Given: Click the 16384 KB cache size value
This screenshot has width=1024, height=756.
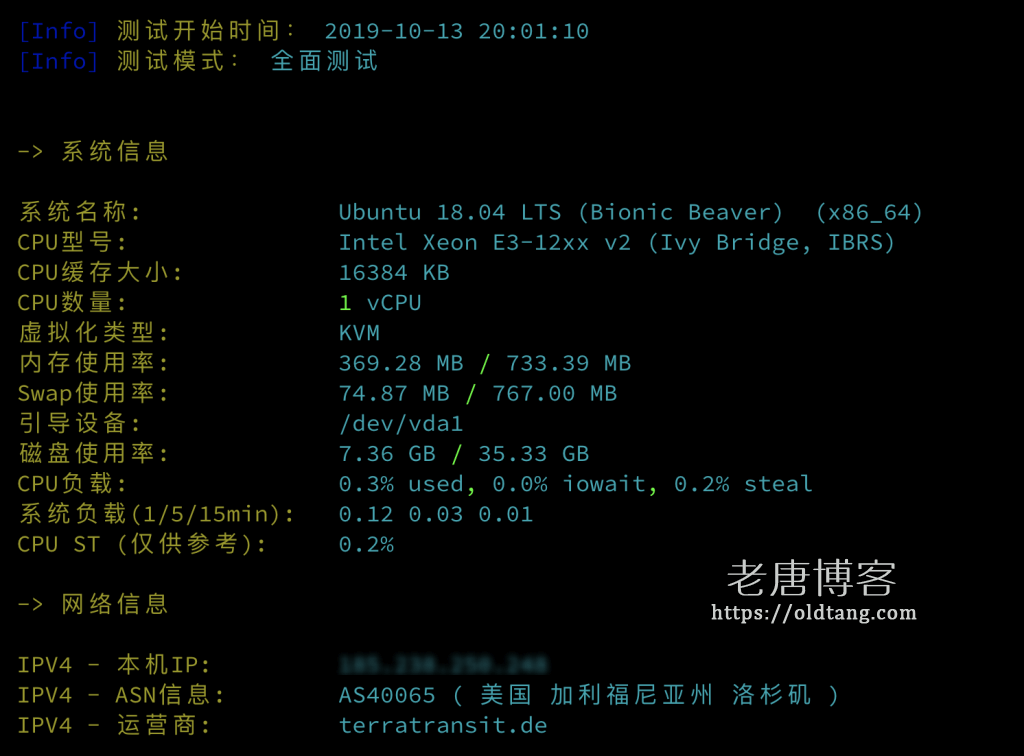Looking at the screenshot, I should coord(394,273).
